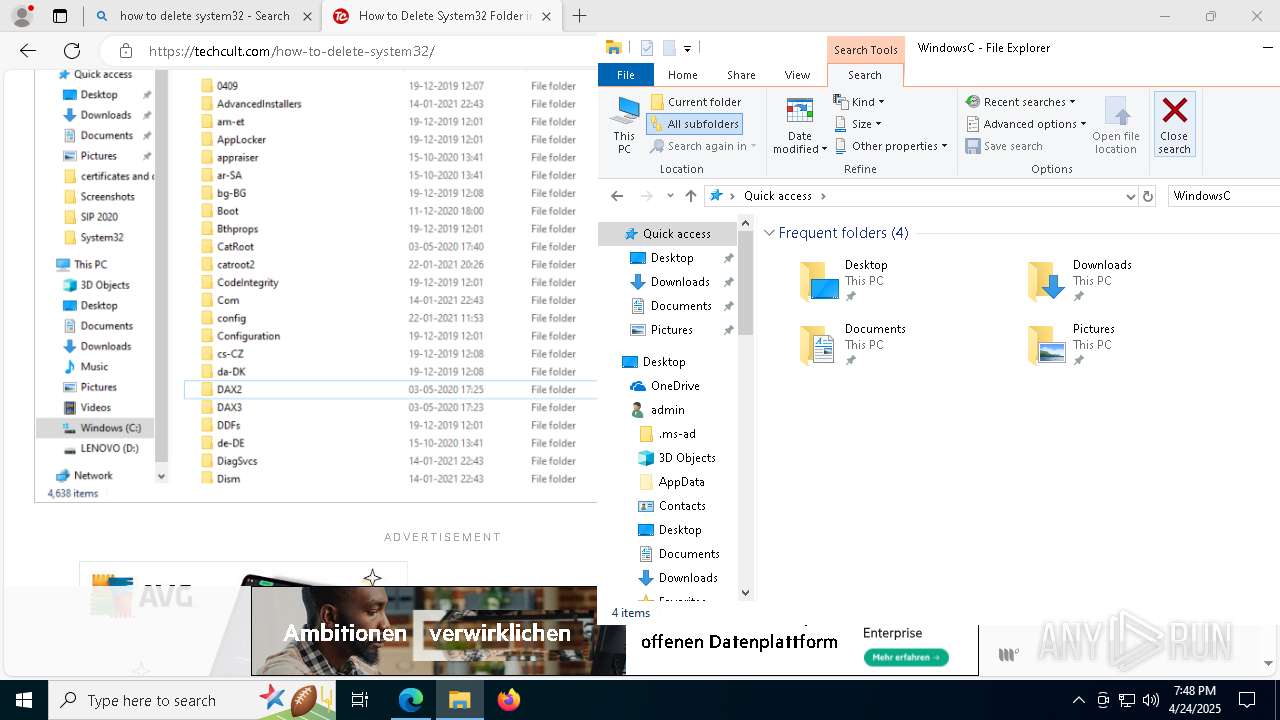Select the Search ribbon tab

(865, 75)
